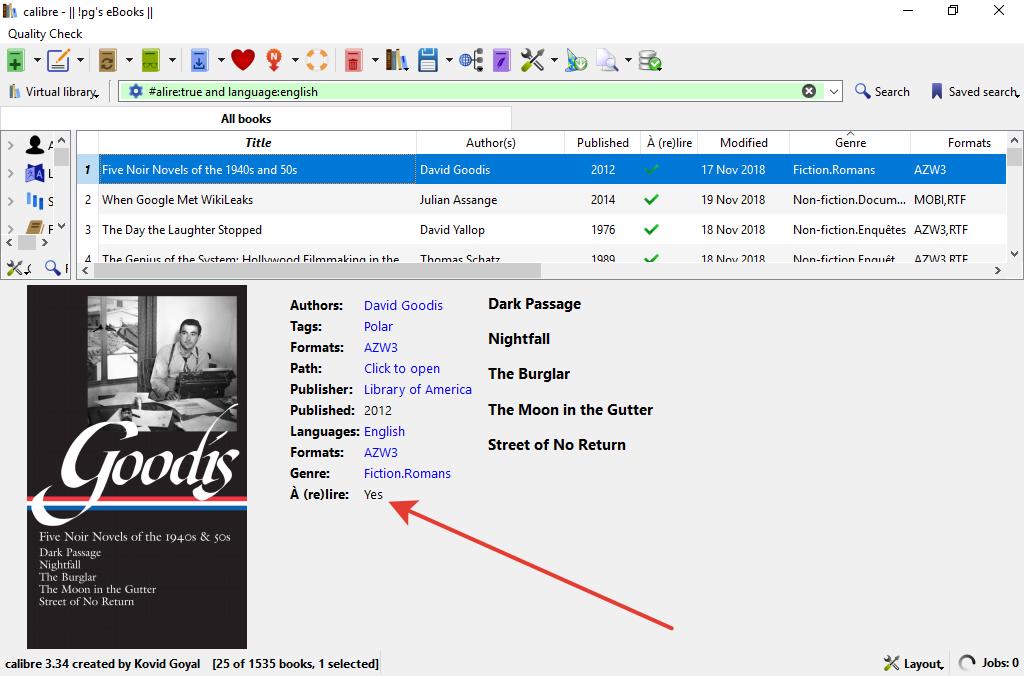Sort by the Published column header
This screenshot has width=1024, height=676.
tap(602, 142)
